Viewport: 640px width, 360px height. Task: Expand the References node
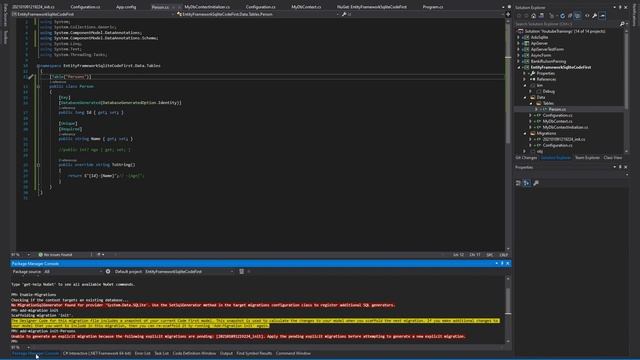pos(524,79)
